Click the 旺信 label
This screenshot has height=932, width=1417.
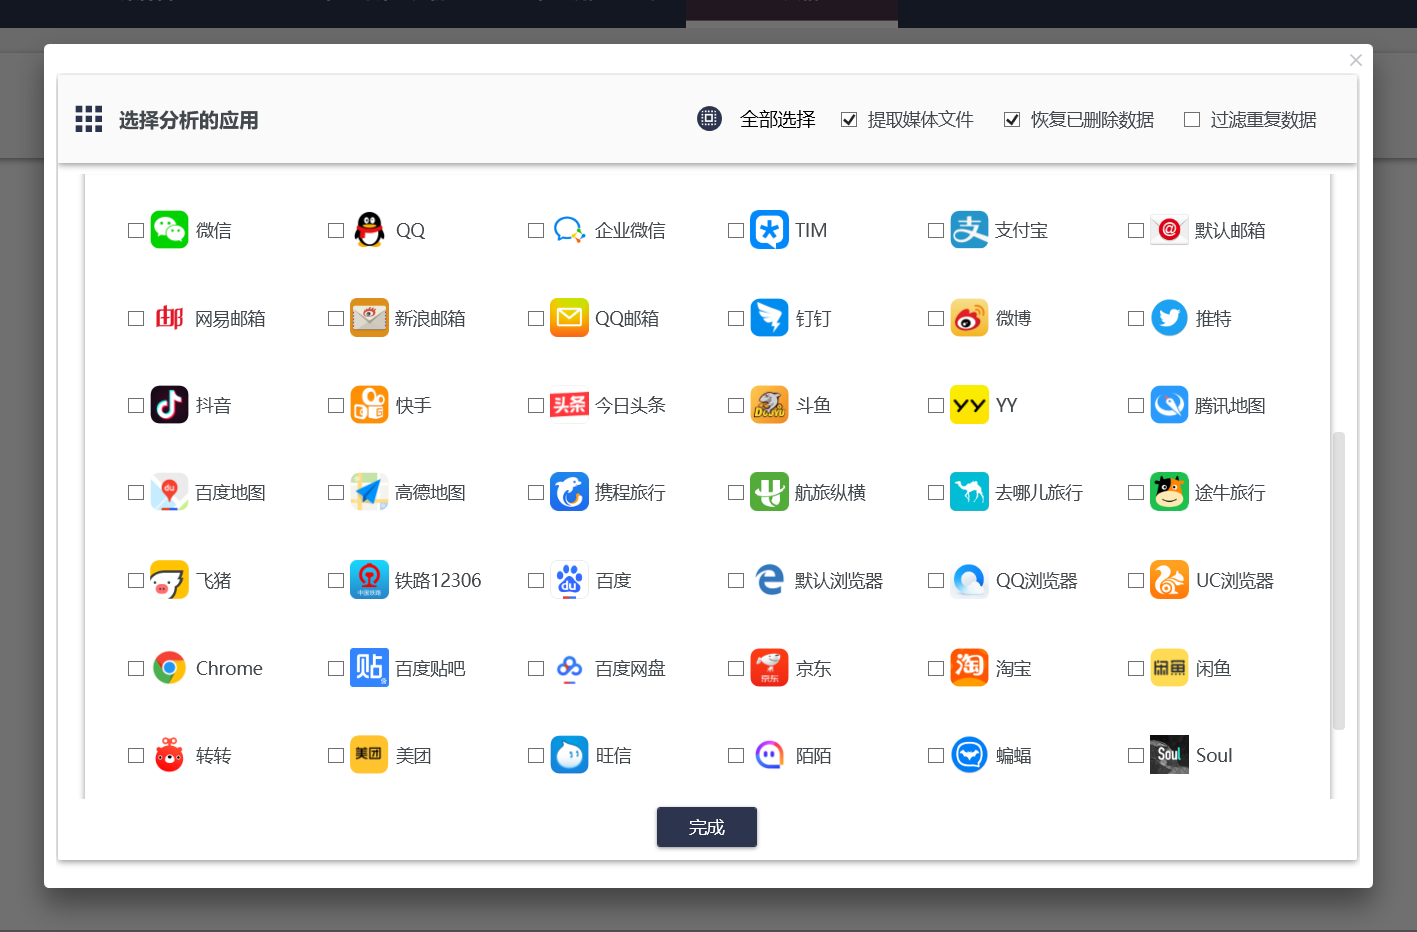[614, 755]
